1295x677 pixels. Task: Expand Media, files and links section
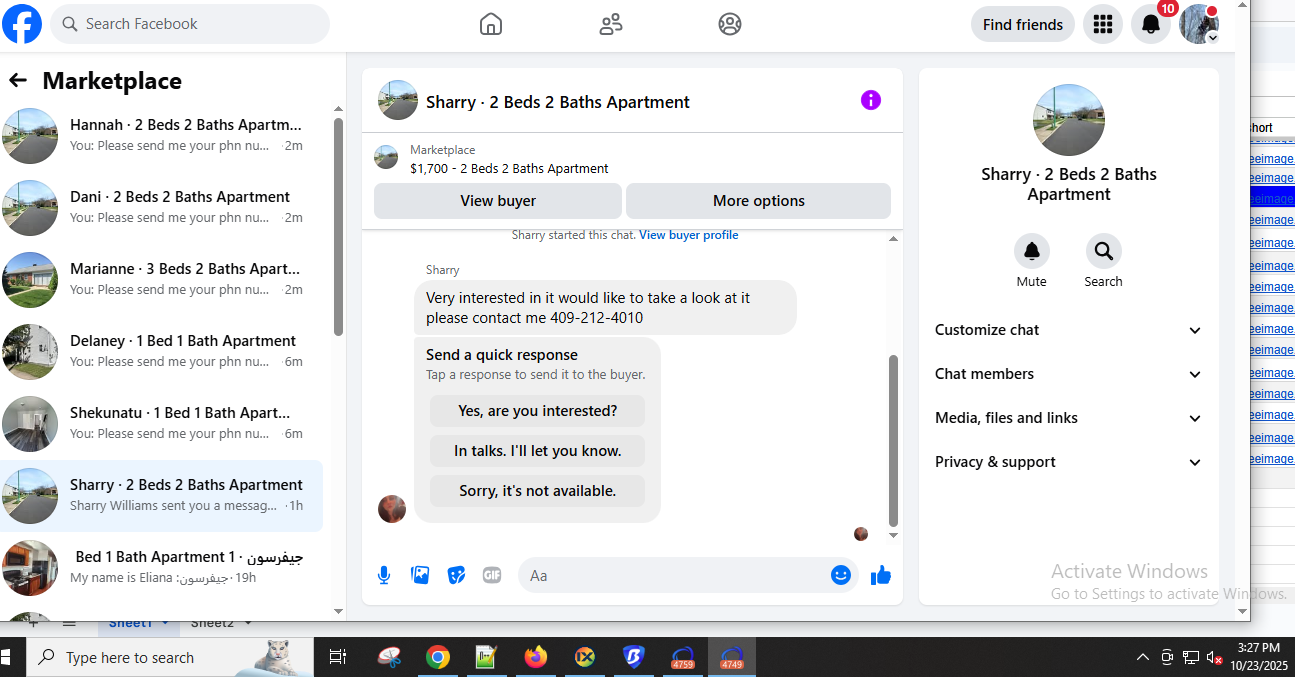tap(1068, 418)
